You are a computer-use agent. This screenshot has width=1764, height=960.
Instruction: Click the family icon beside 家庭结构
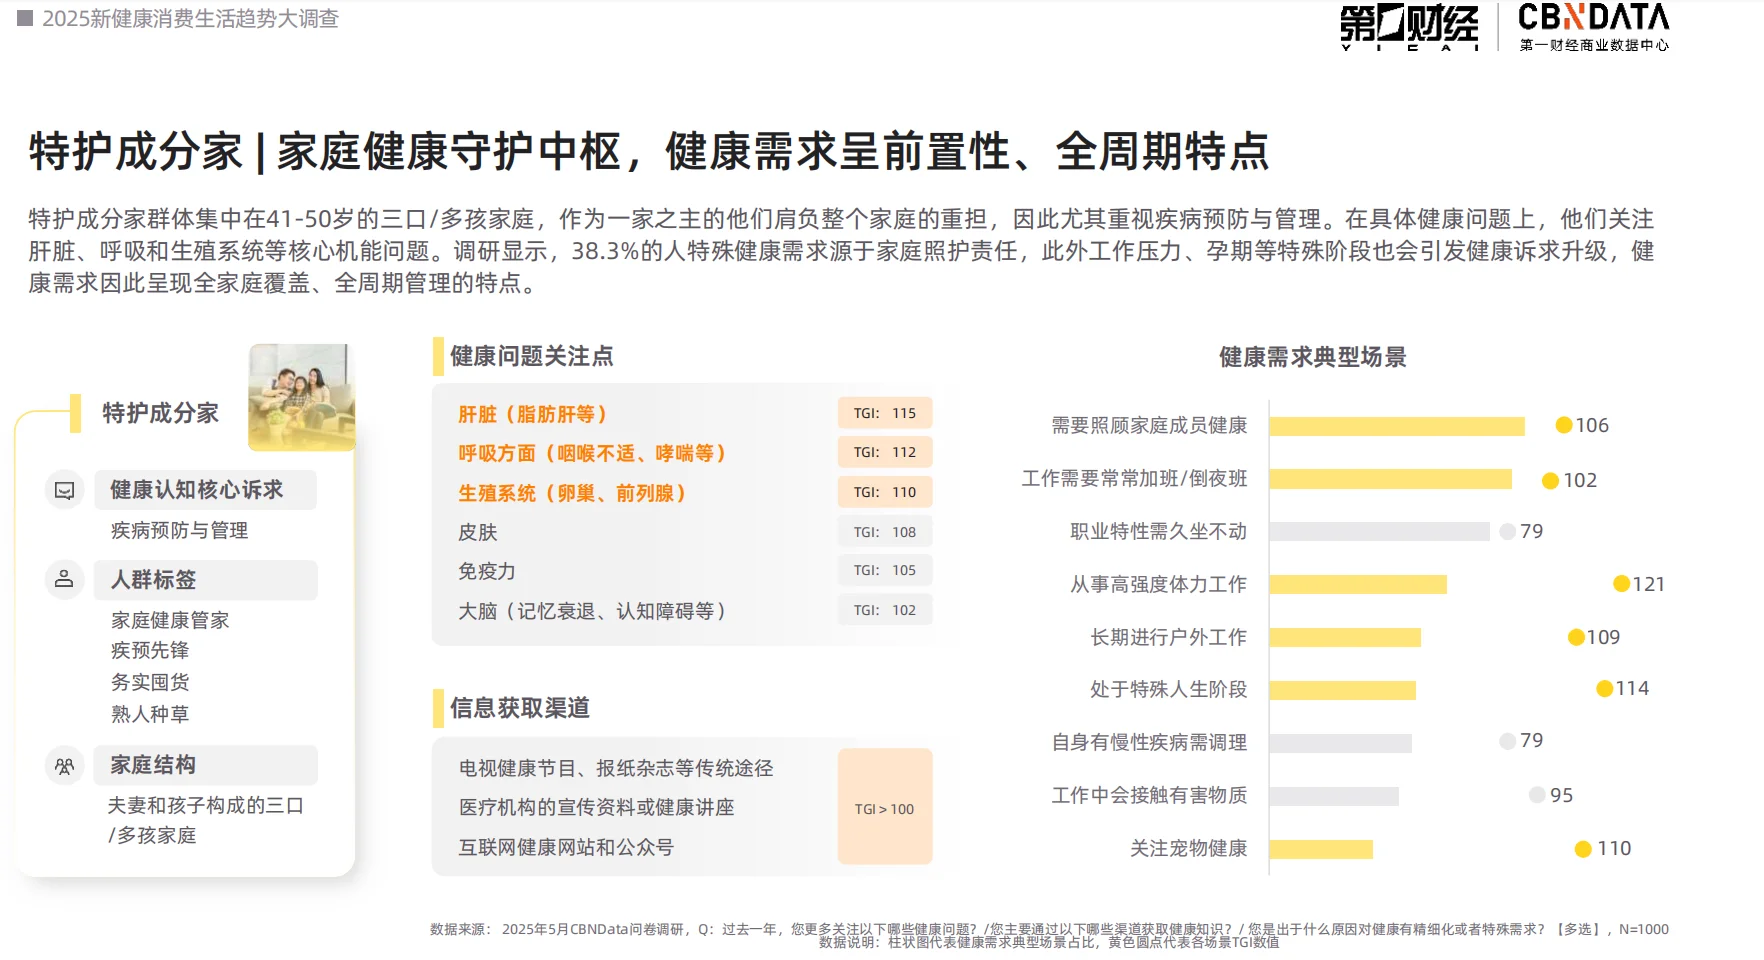[64, 765]
